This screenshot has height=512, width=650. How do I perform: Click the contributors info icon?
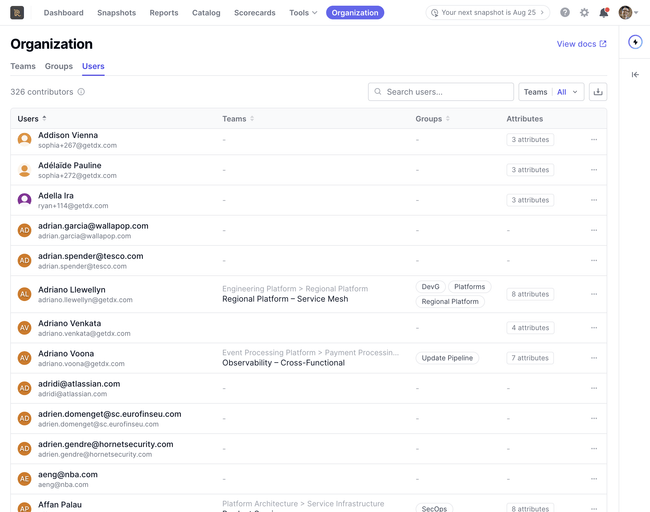(81, 92)
